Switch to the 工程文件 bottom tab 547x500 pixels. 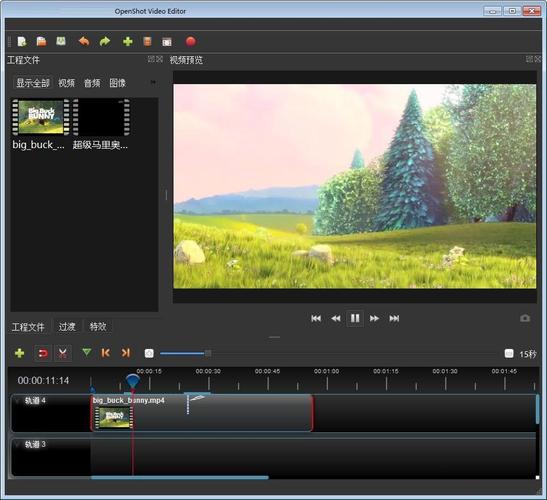click(28, 327)
